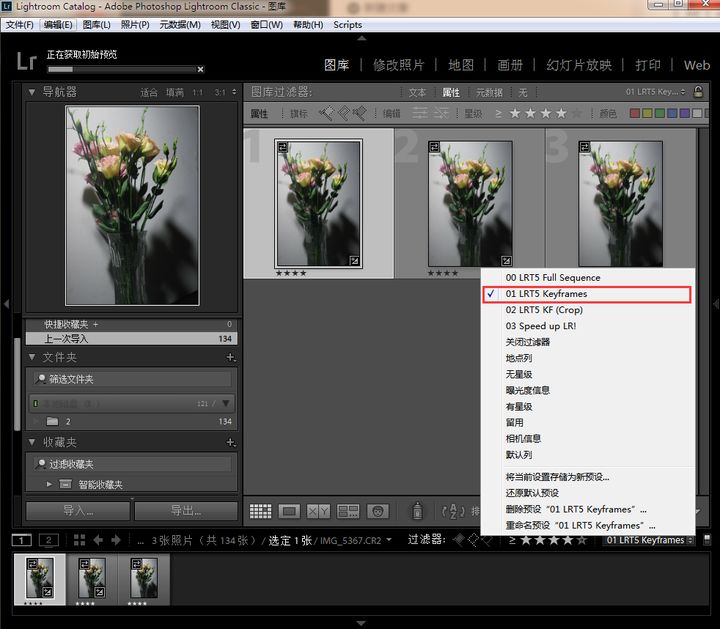Switch to grid view in toolbar
Viewport: 720px width, 629px height.
(260, 511)
